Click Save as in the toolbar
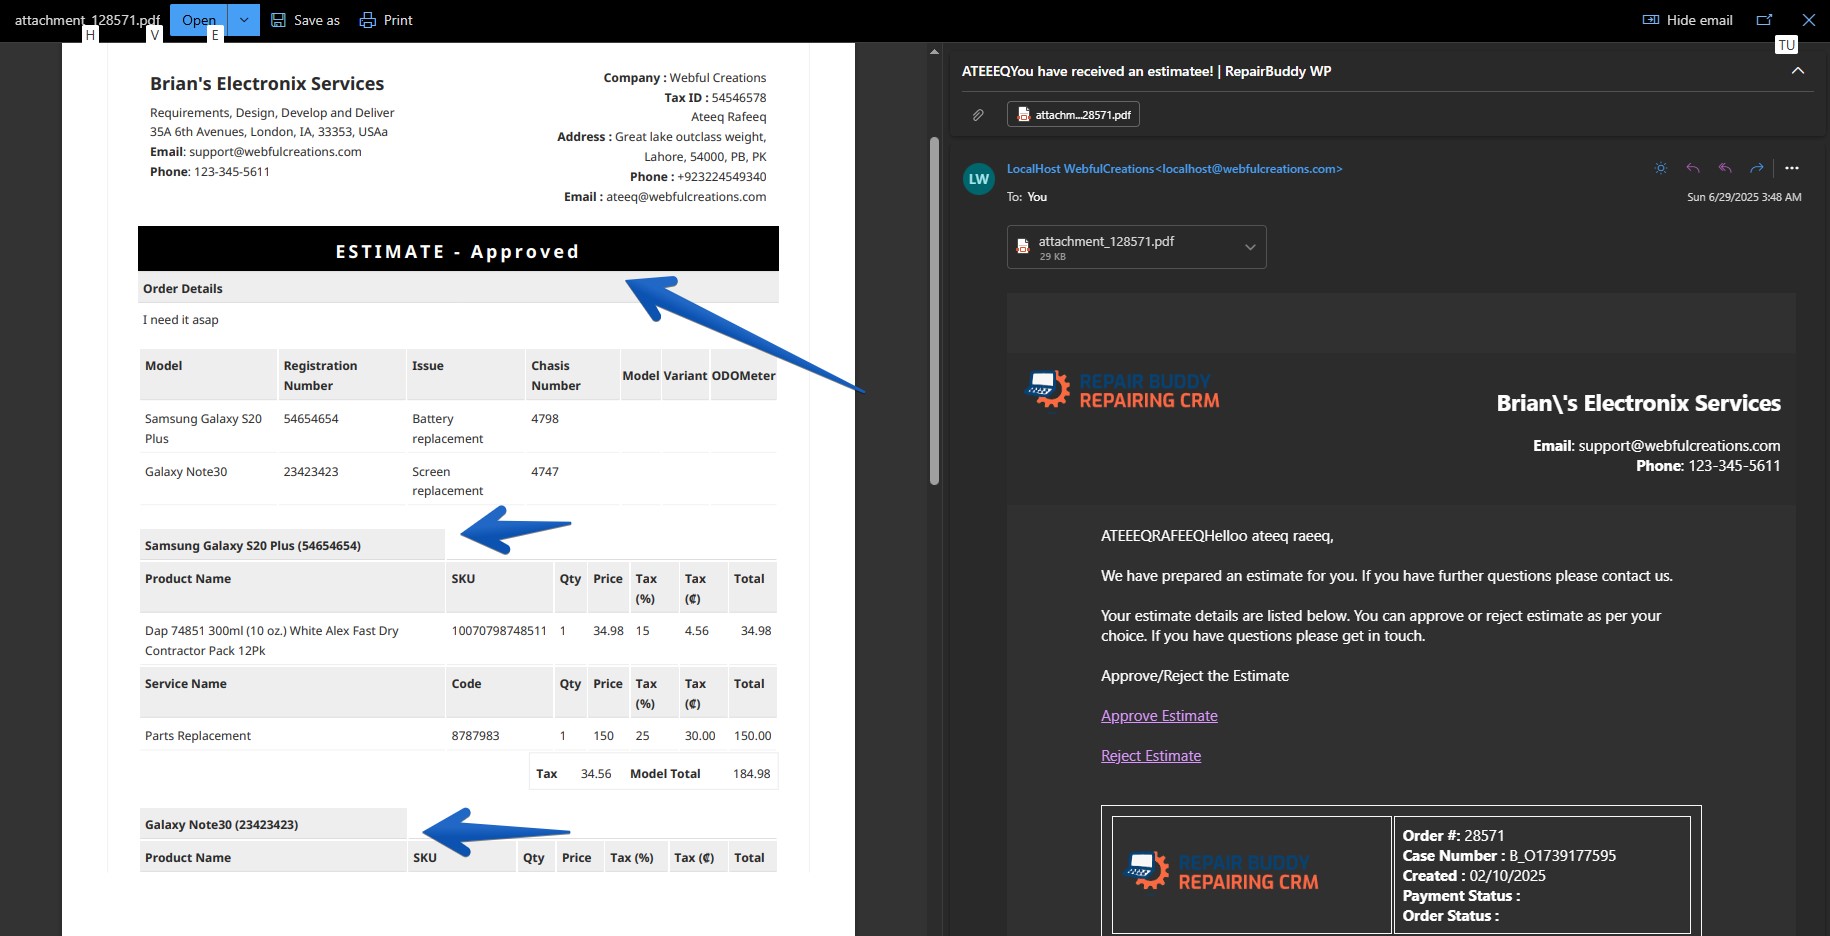Image resolution: width=1830 pixels, height=936 pixels. pos(305,20)
